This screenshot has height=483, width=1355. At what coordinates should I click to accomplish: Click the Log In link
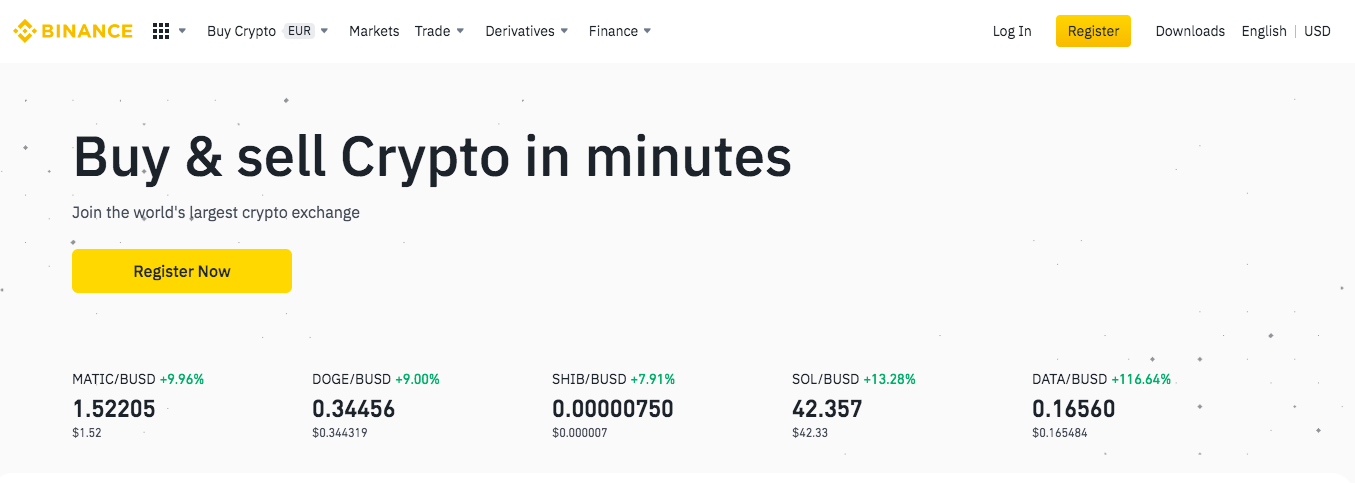(x=1012, y=31)
